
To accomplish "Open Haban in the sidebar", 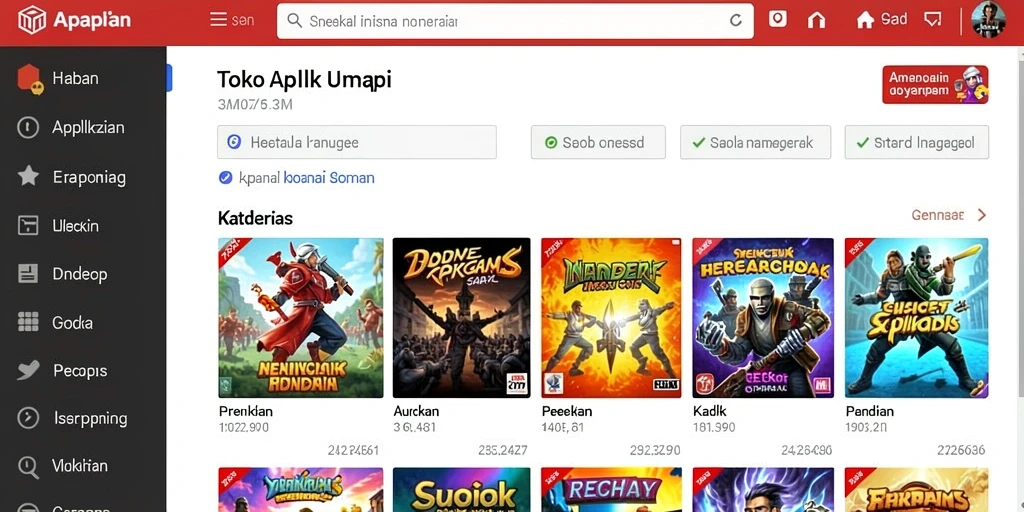I will point(83,79).
